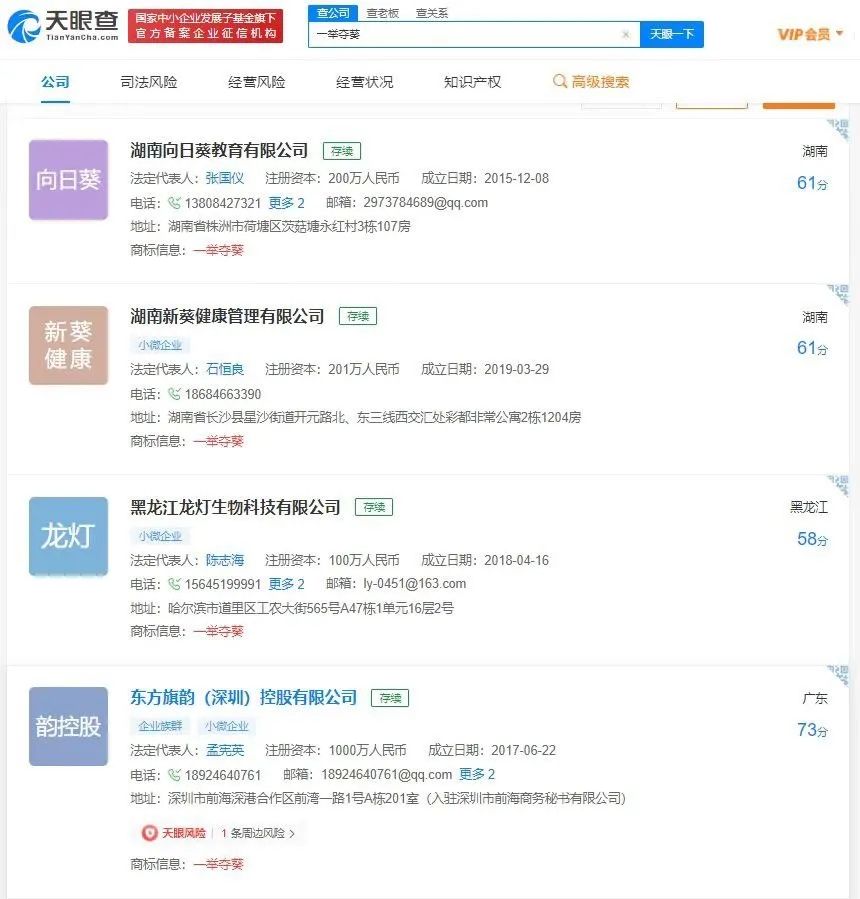Screen dimensions: 860x899
Task: Click the 61分 score of 湖南向日葵教育
Action: click(x=812, y=183)
